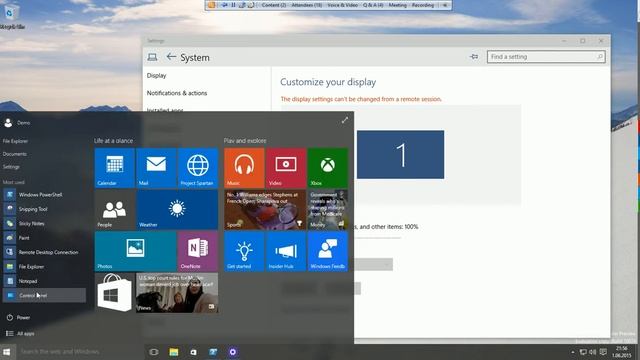Image resolution: width=640 pixels, height=360 pixels.
Task: Open the Store tile
Action: pyautogui.click(x=115, y=293)
